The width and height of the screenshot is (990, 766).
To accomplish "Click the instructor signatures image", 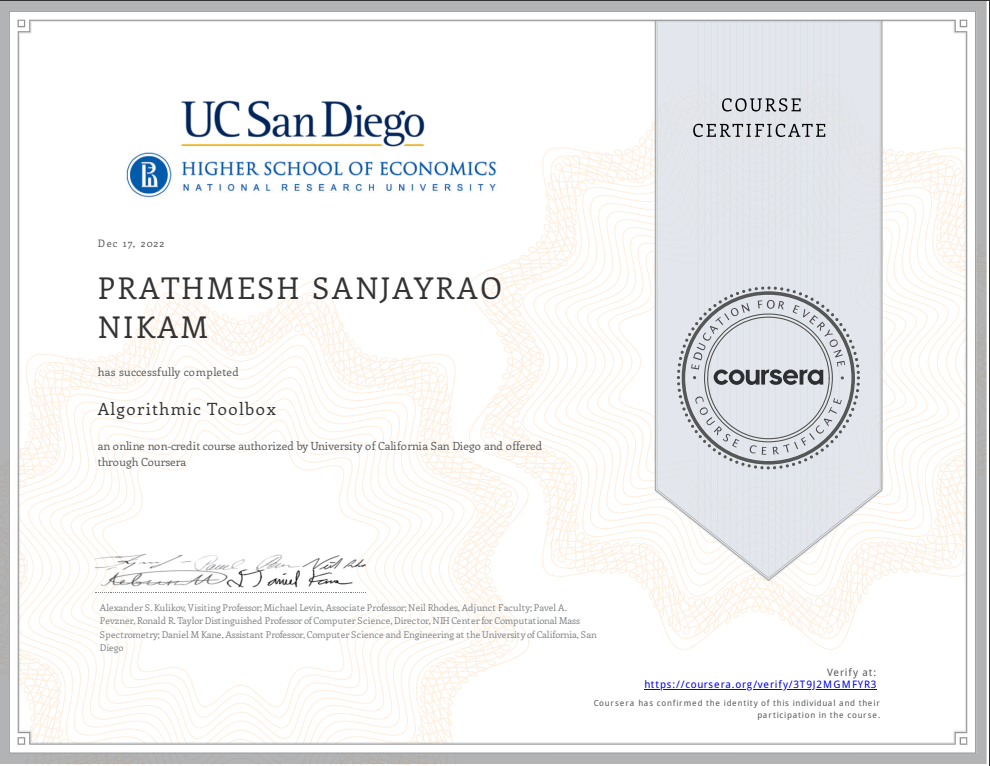I will (x=231, y=572).
